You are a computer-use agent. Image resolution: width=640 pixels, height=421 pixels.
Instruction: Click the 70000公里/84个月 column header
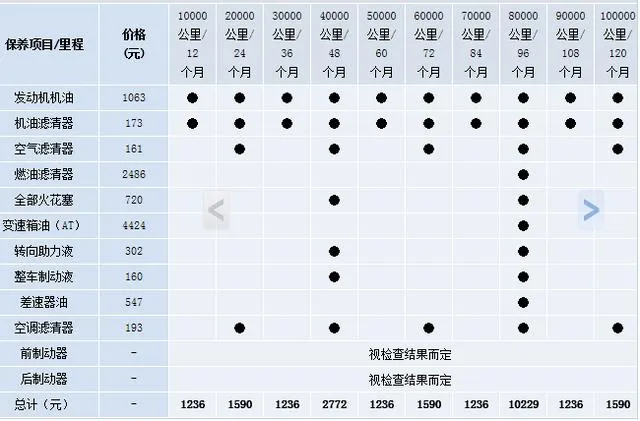(x=476, y=44)
